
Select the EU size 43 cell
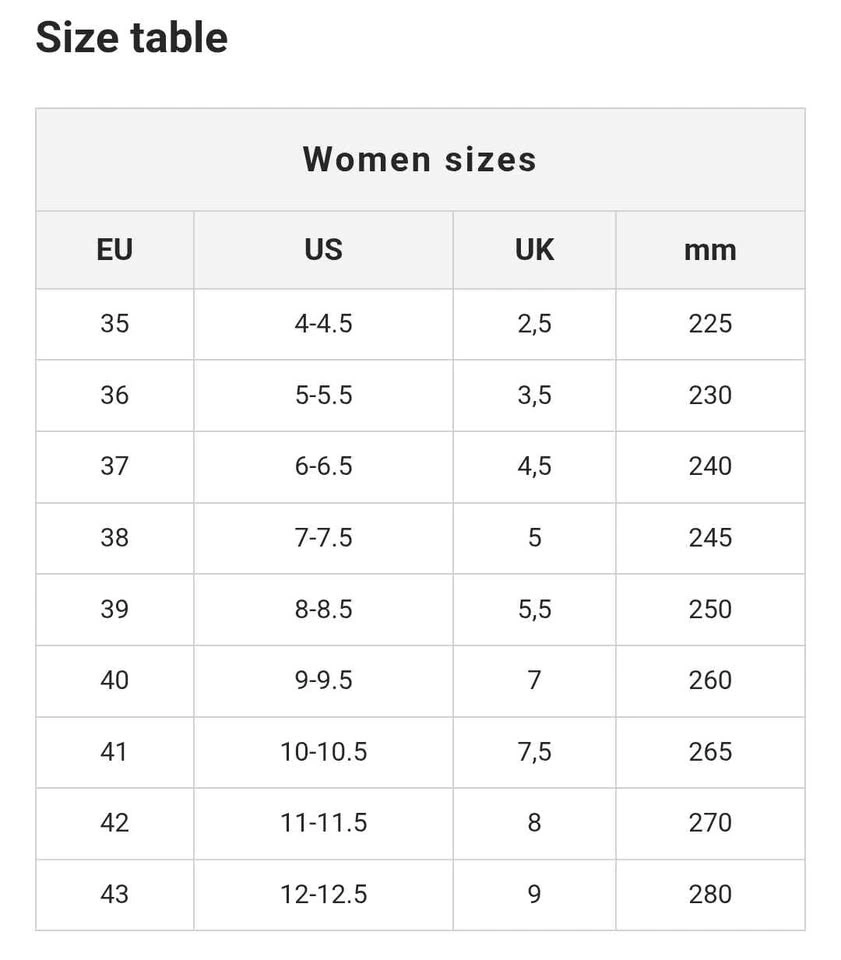tap(115, 894)
